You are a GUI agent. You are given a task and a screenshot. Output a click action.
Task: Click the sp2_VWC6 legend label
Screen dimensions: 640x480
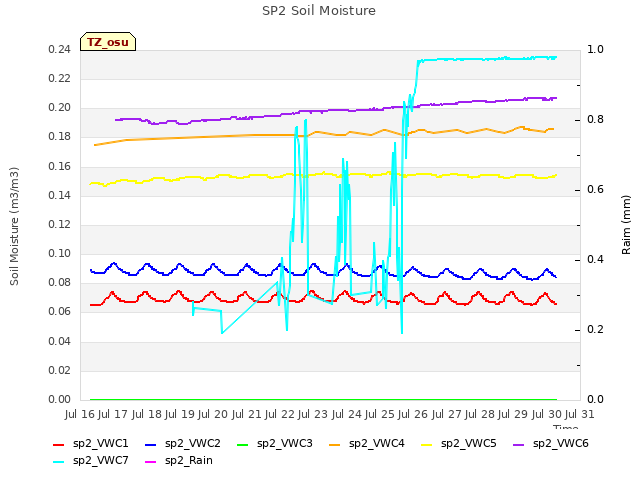(560, 443)
